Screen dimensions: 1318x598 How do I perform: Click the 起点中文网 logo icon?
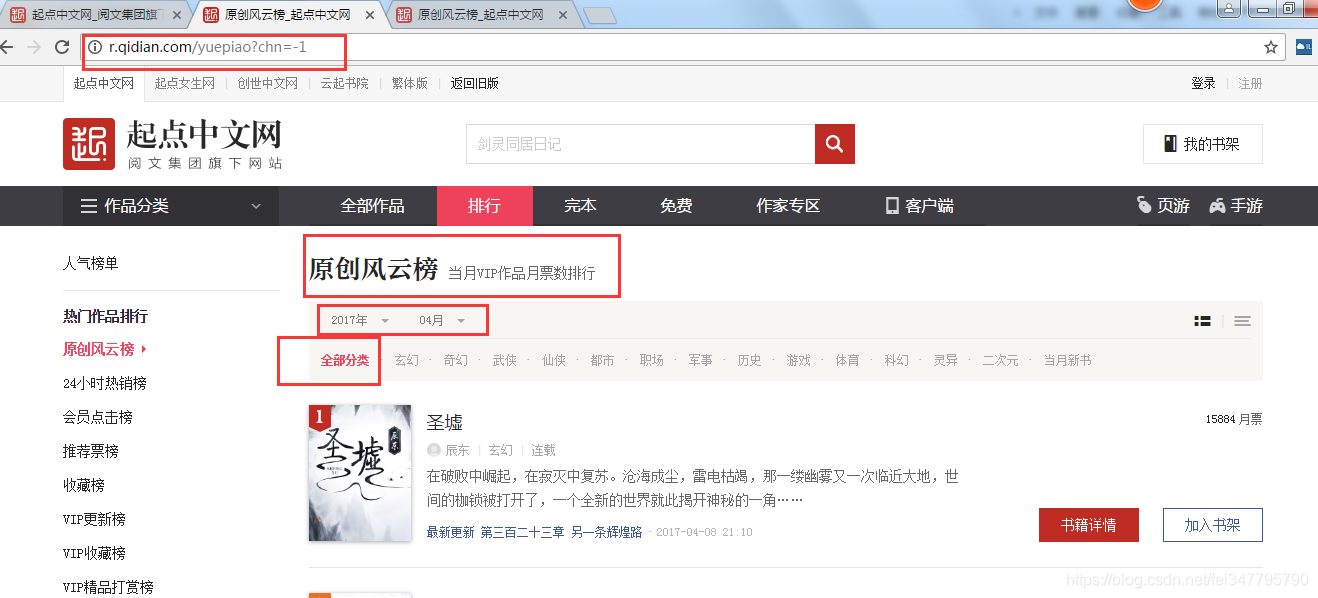(x=89, y=143)
